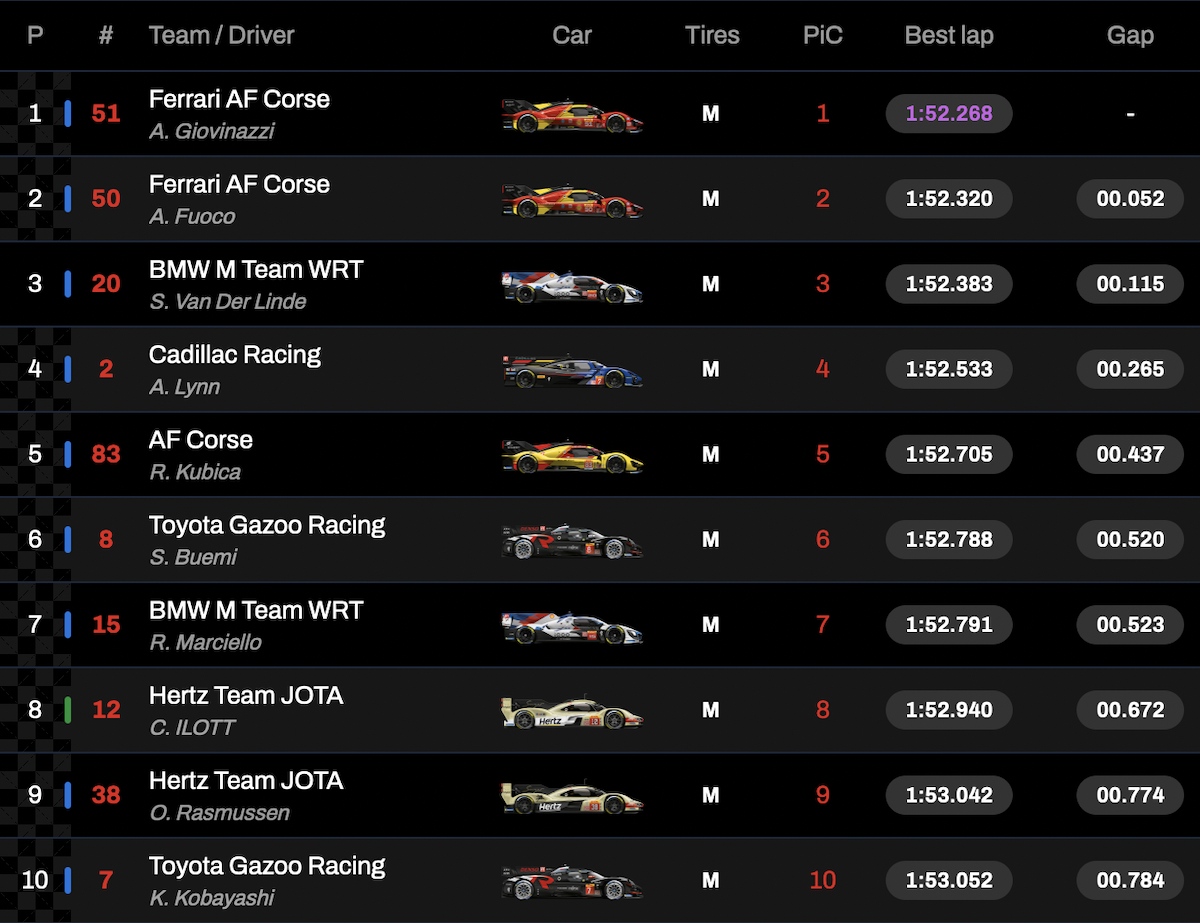Select the purple 1:52.268 best lap badge
Image resolution: width=1200 pixels, height=923 pixels.
tap(949, 113)
